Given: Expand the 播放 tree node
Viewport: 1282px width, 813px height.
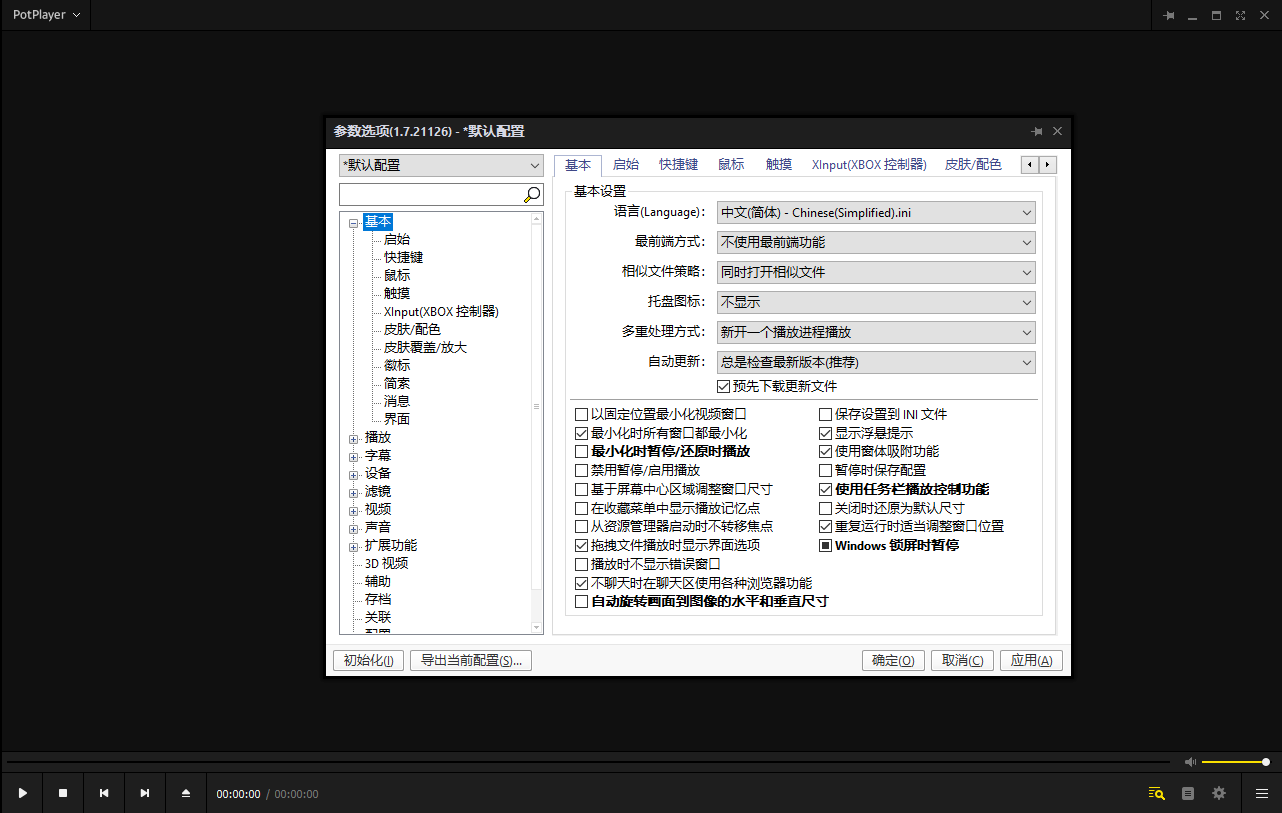Looking at the screenshot, I should [353, 438].
